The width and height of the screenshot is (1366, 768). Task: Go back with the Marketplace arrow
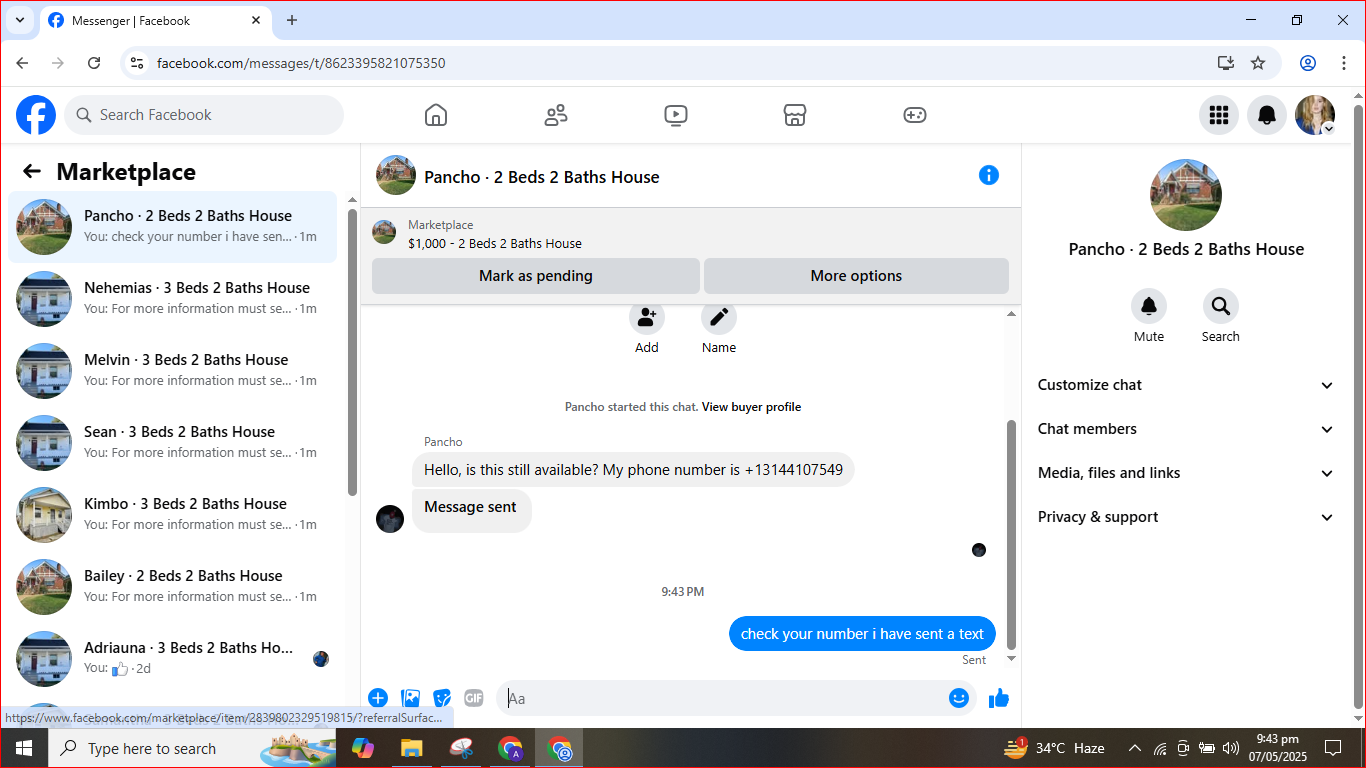pyautogui.click(x=32, y=171)
